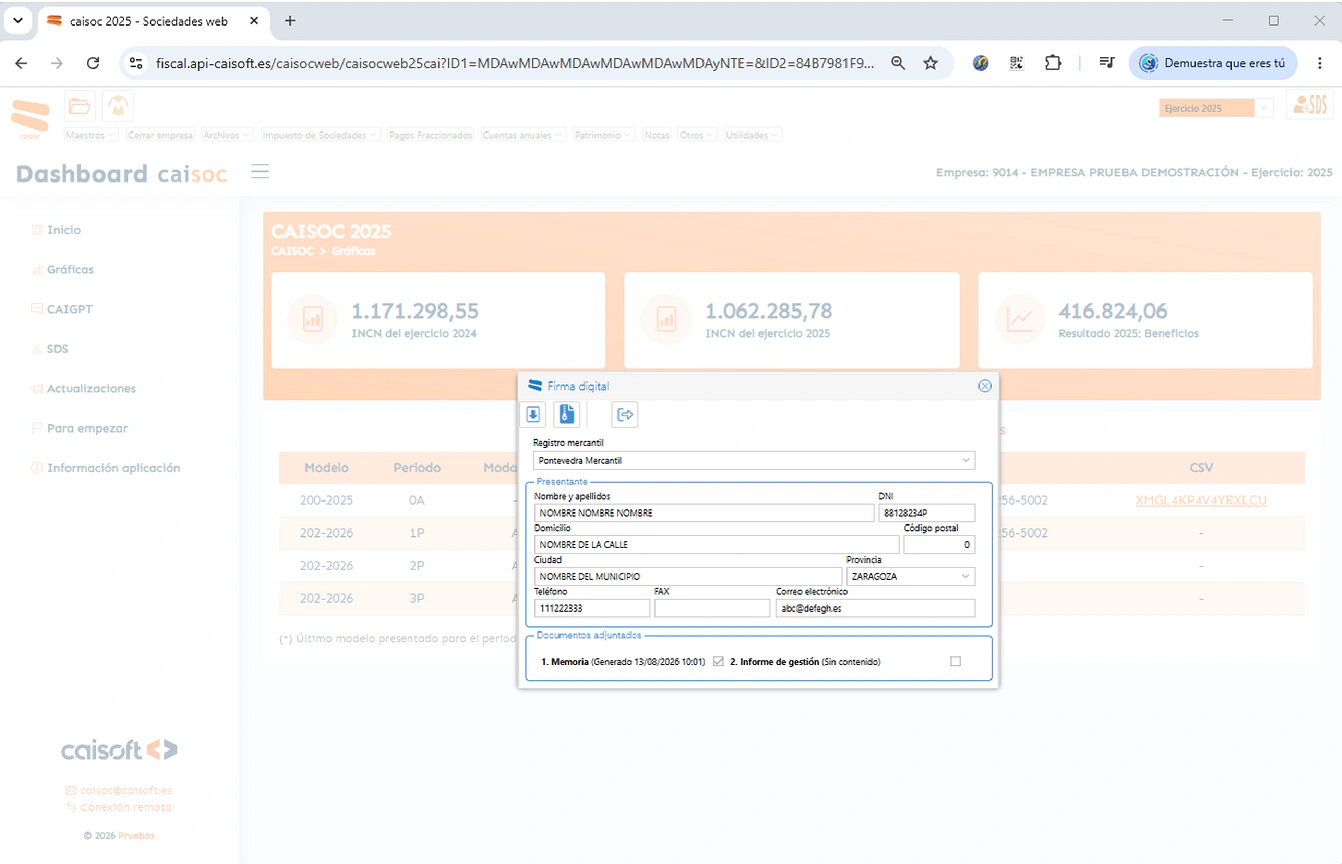Click the site information icon in address bar

click(137, 63)
